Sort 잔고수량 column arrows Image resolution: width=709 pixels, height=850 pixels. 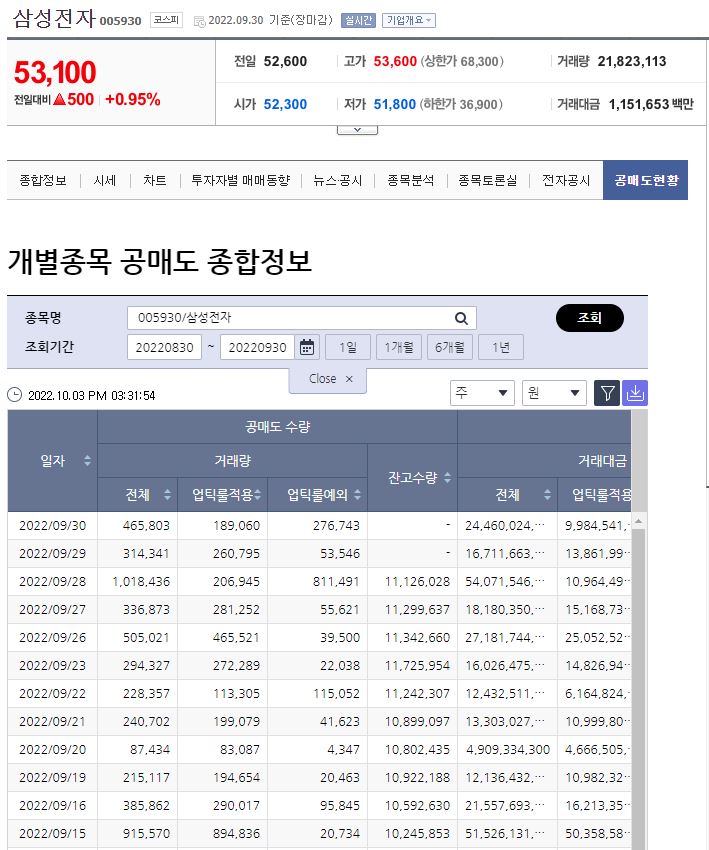tap(447, 478)
